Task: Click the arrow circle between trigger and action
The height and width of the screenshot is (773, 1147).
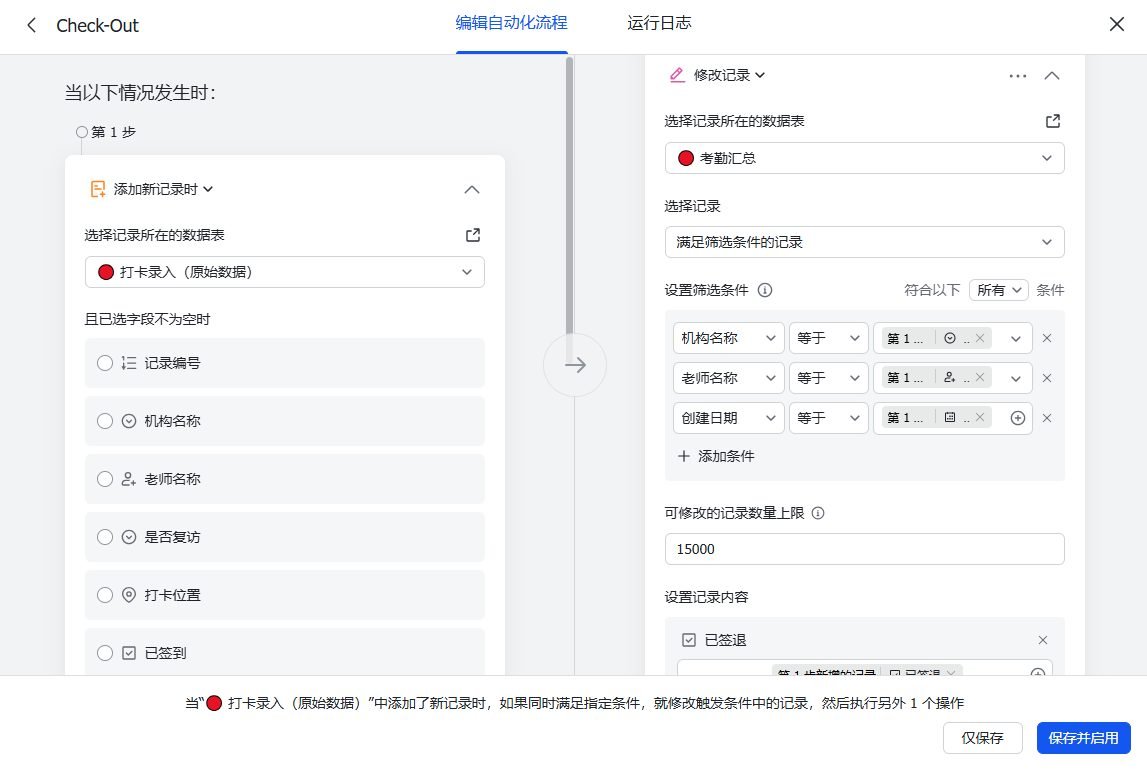Action: [575, 365]
